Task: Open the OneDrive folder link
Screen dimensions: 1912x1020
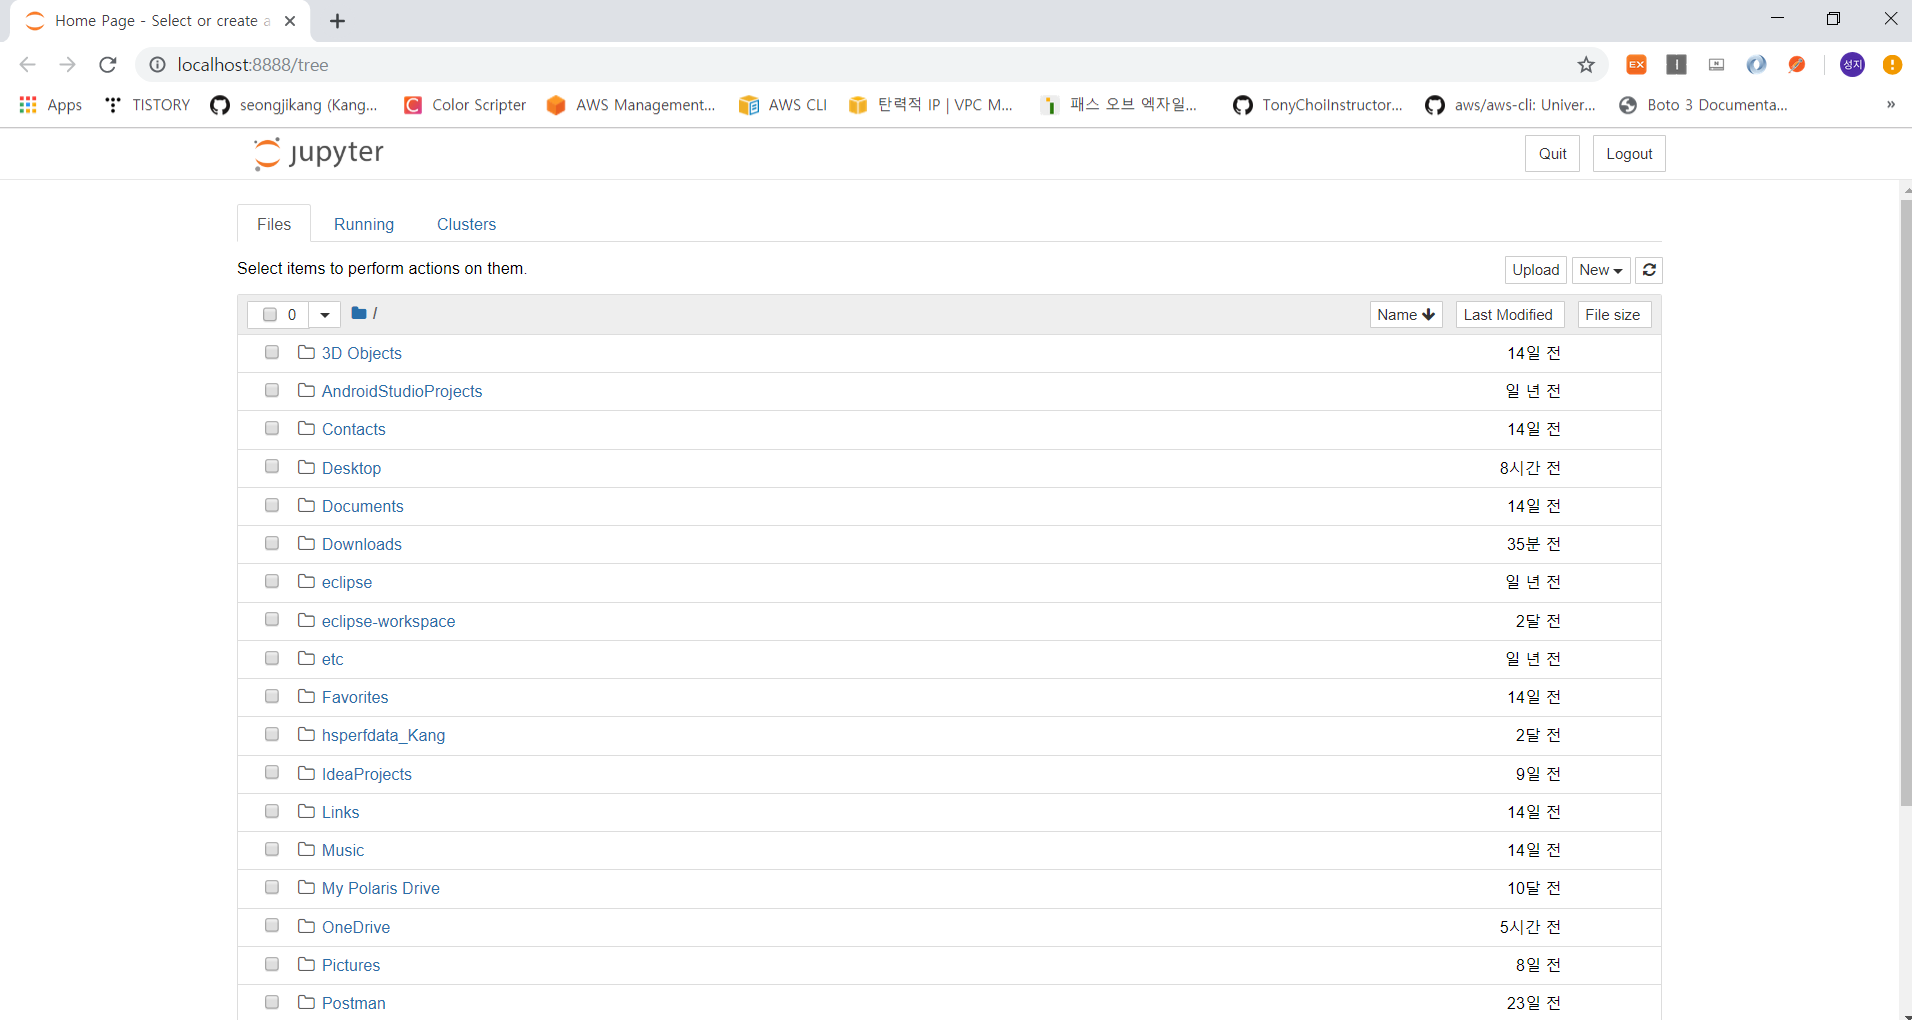Action: [x=356, y=927]
